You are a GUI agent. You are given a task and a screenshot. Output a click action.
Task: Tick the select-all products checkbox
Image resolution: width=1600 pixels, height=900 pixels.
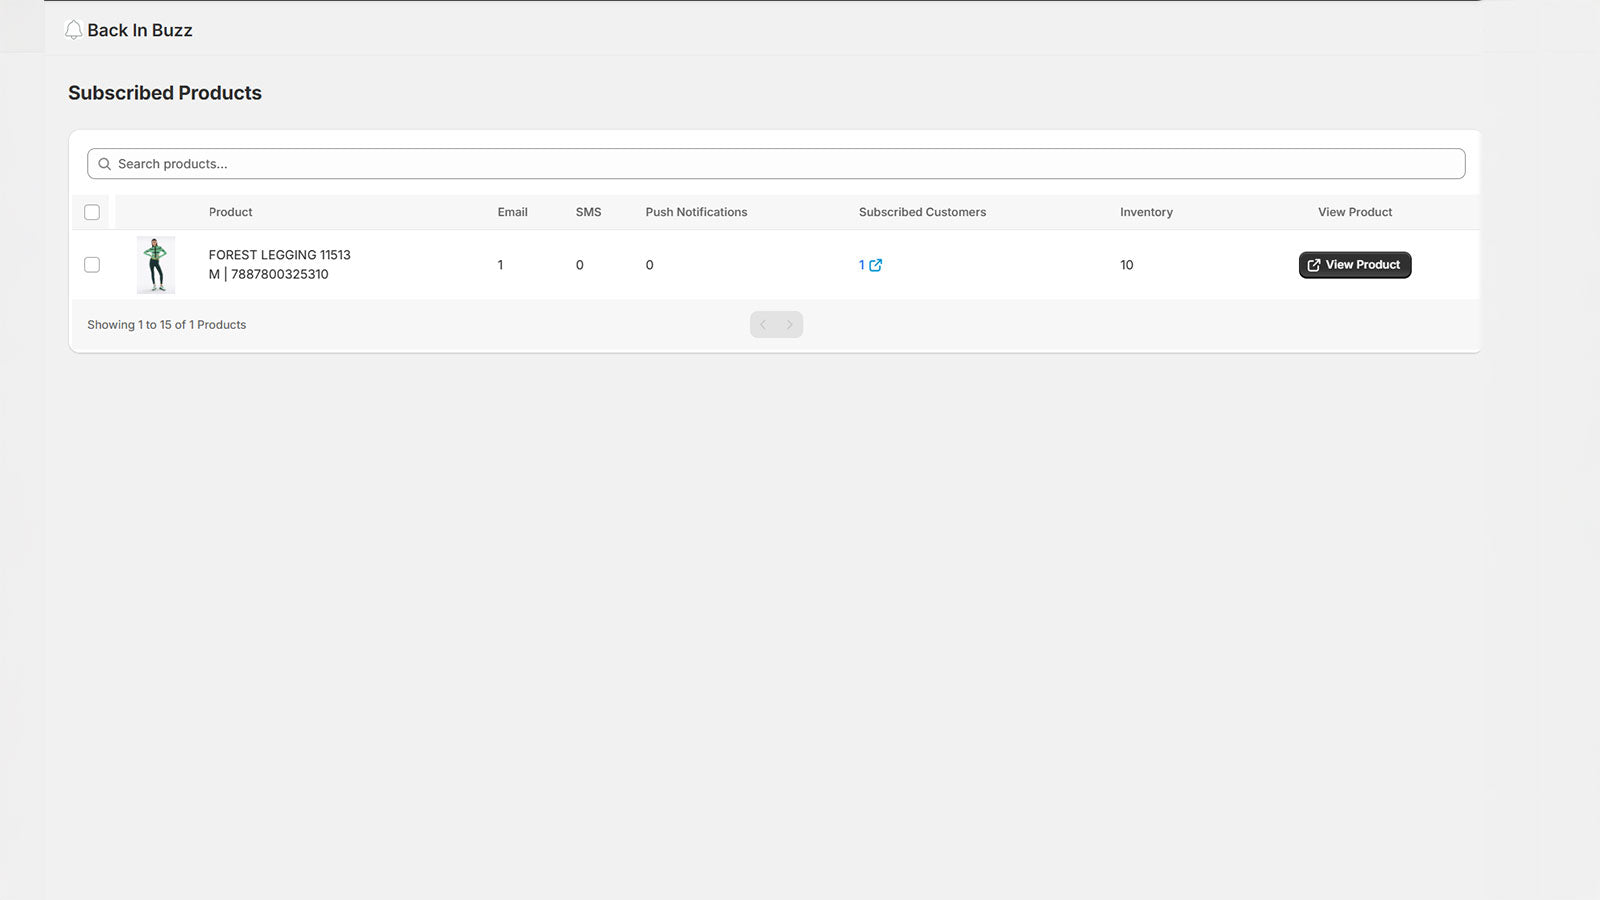tap(92, 212)
